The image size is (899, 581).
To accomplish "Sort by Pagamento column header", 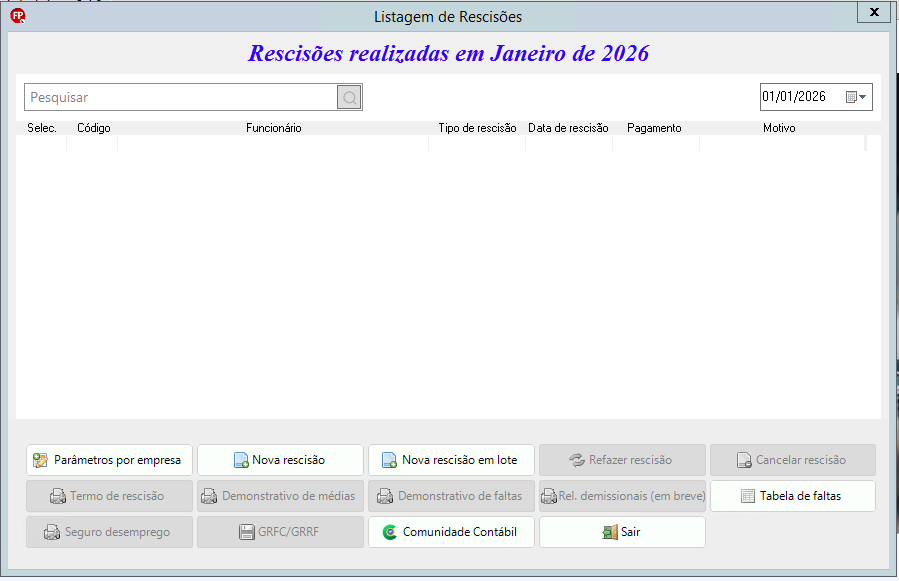I will [654, 128].
